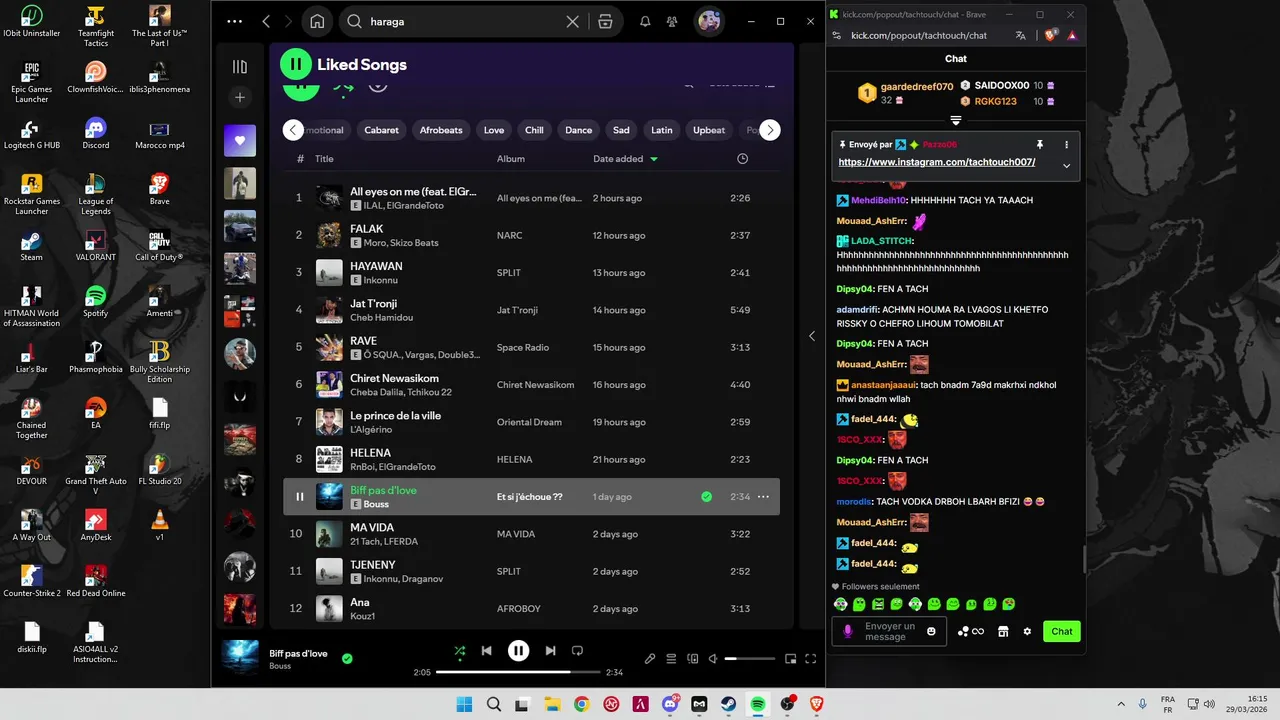1280x720 pixels.
Task: Pause playback in bottom player bar
Action: [518, 651]
